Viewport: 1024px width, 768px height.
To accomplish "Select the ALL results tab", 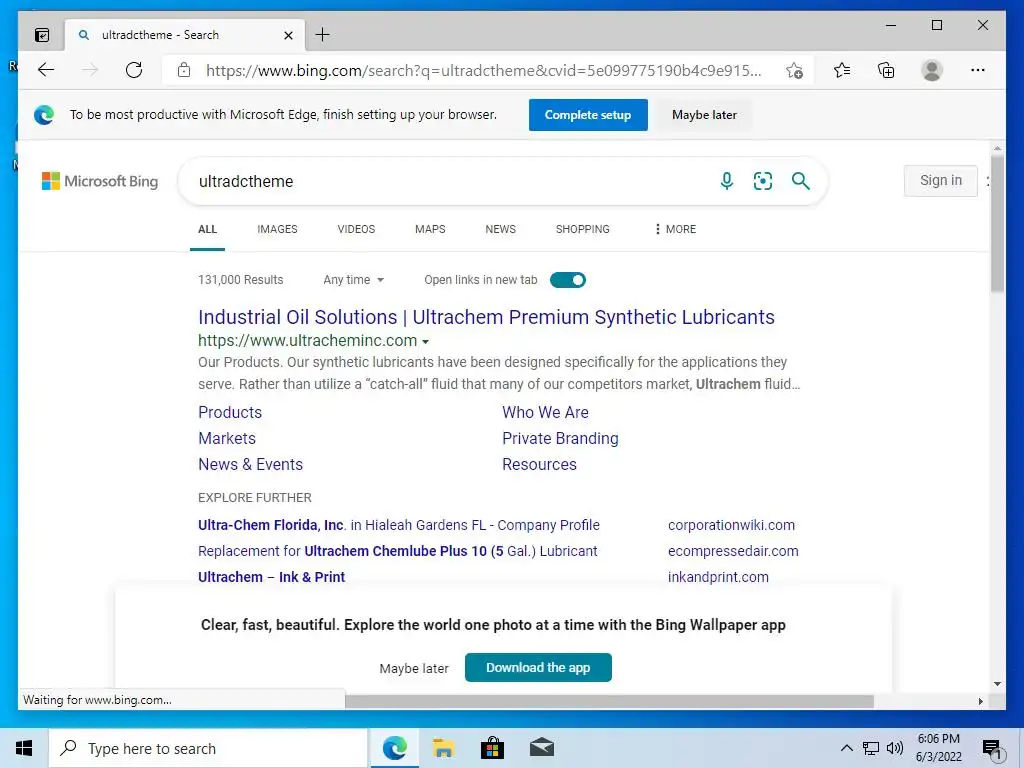I will [x=208, y=229].
